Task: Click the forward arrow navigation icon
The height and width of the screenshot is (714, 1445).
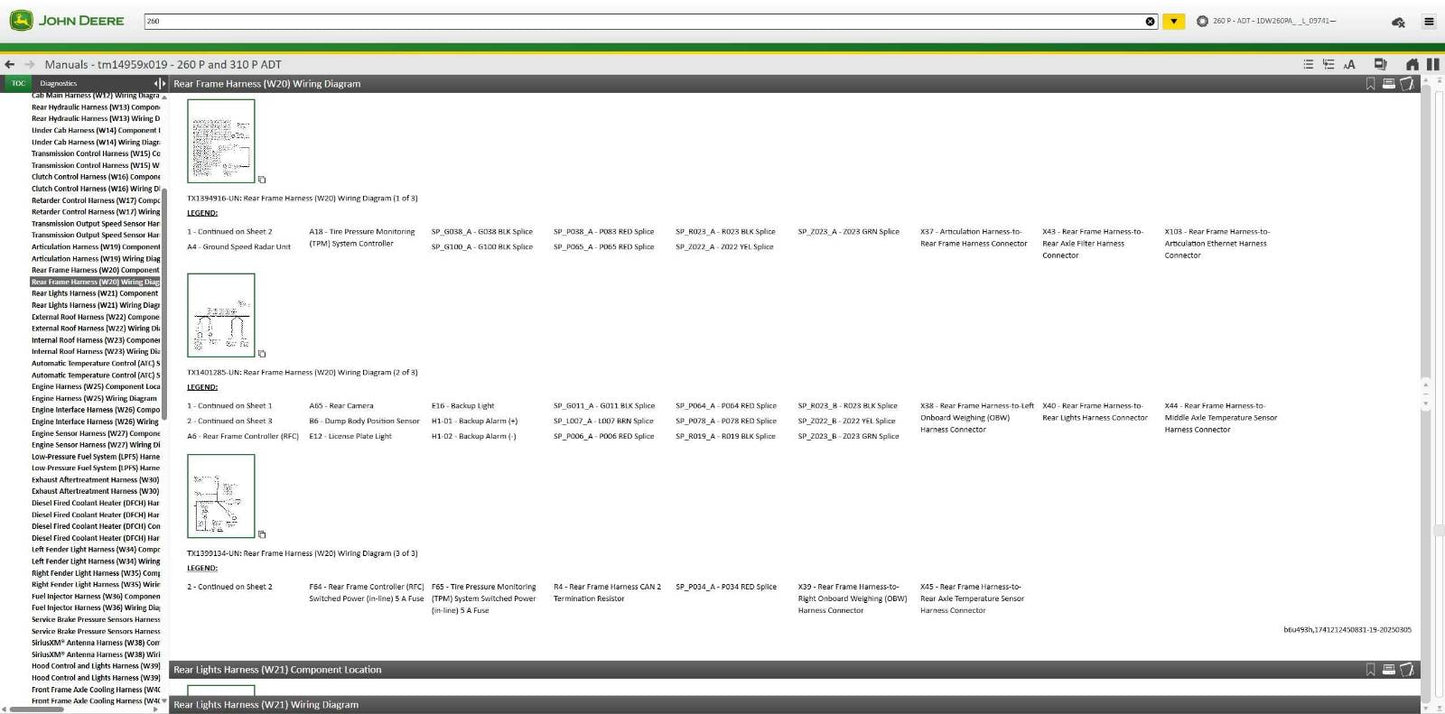Action: pyautogui.click(x=29, y=64)
